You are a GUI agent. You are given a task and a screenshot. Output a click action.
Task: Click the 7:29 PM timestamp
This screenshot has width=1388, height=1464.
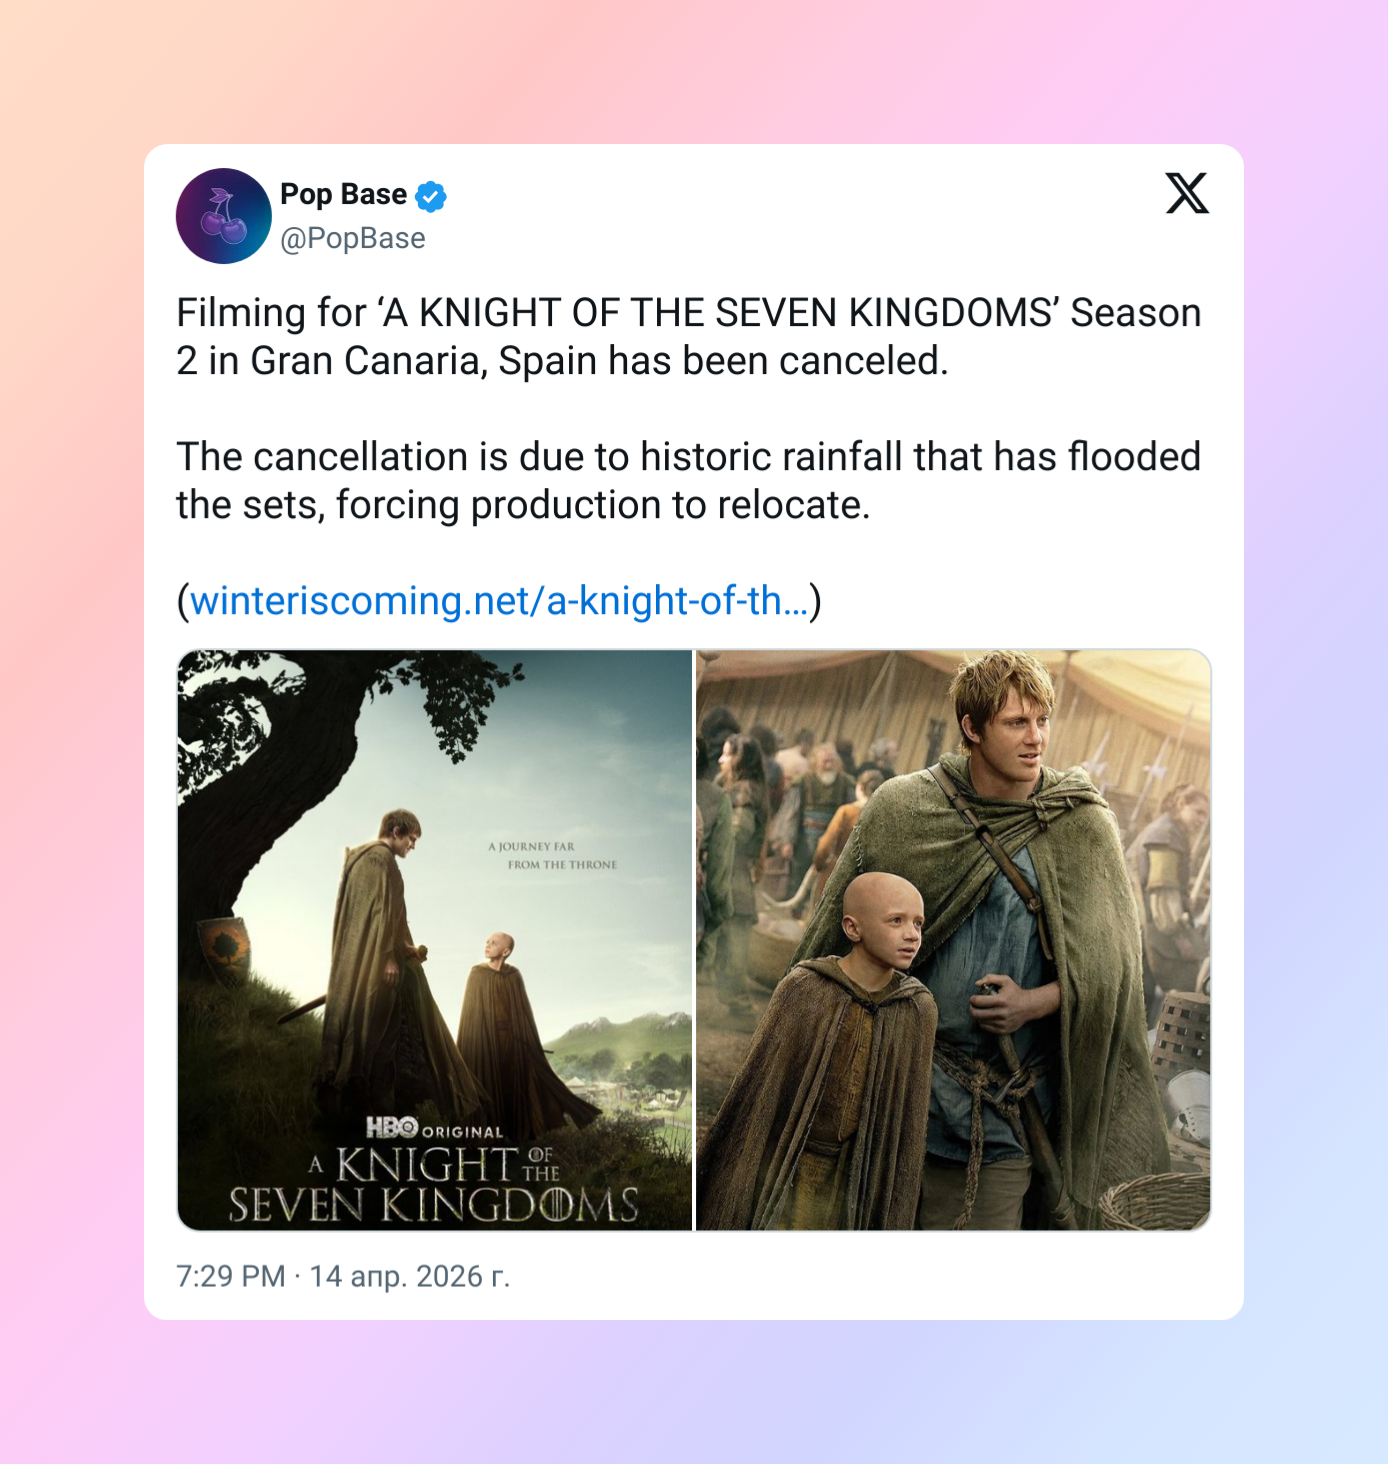231,1276
